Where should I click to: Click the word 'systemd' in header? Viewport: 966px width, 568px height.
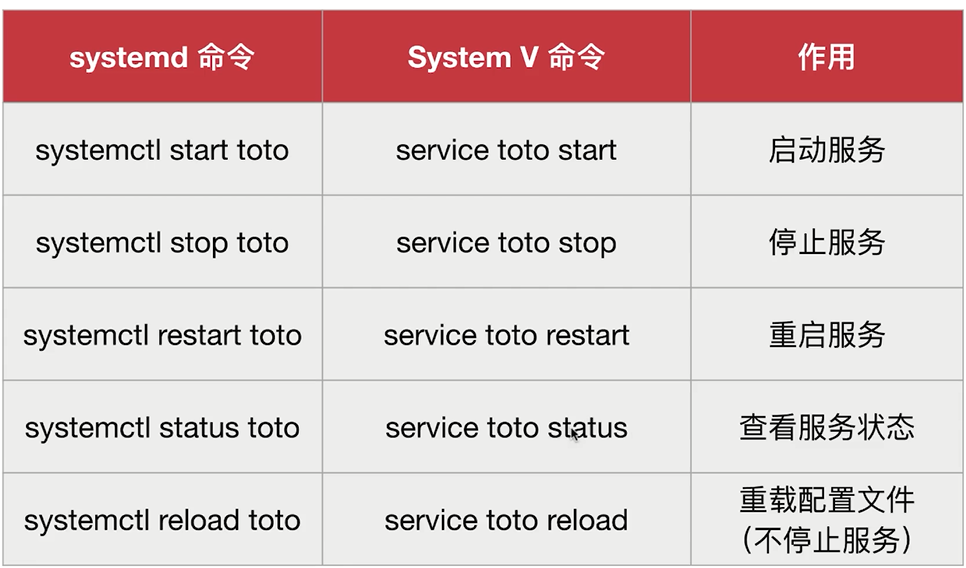(128, 58)
